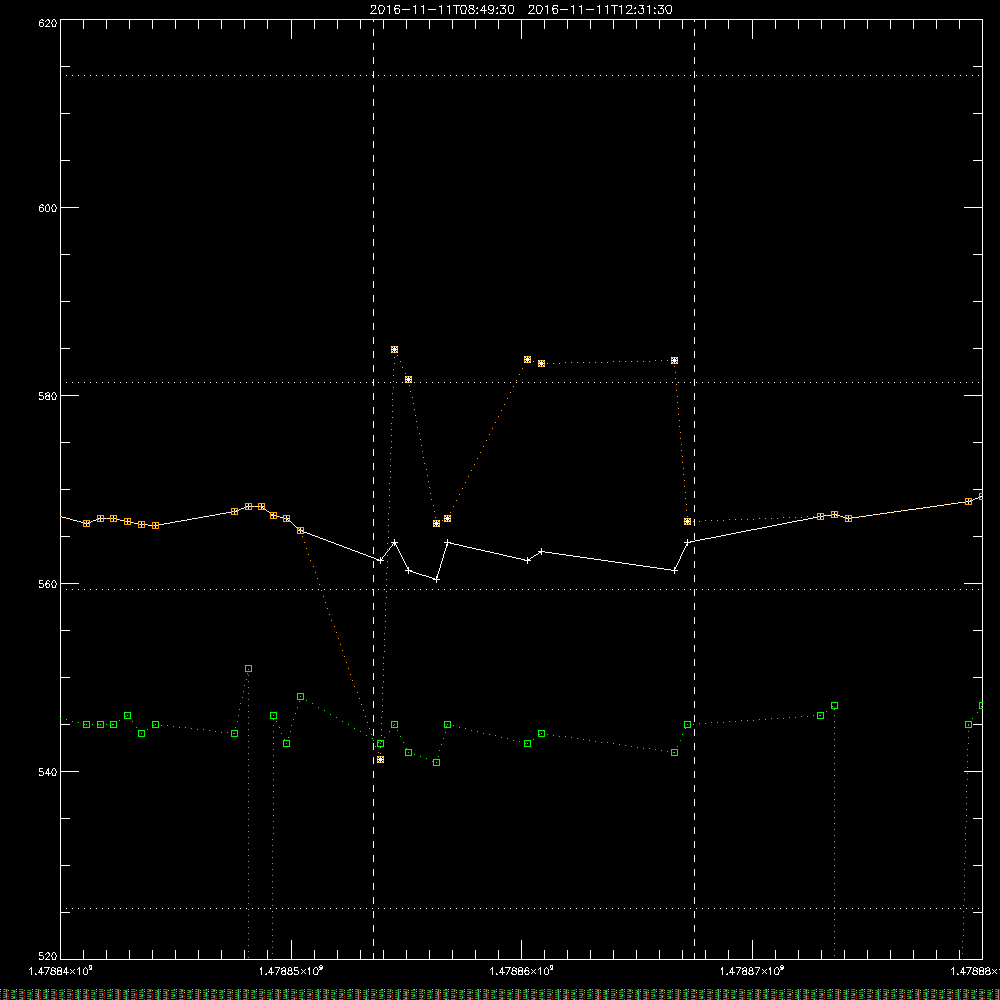Screen dimensions: 1000x1000
Task: Click the right vertical dashed interval line
Action: tap(695, 488)
